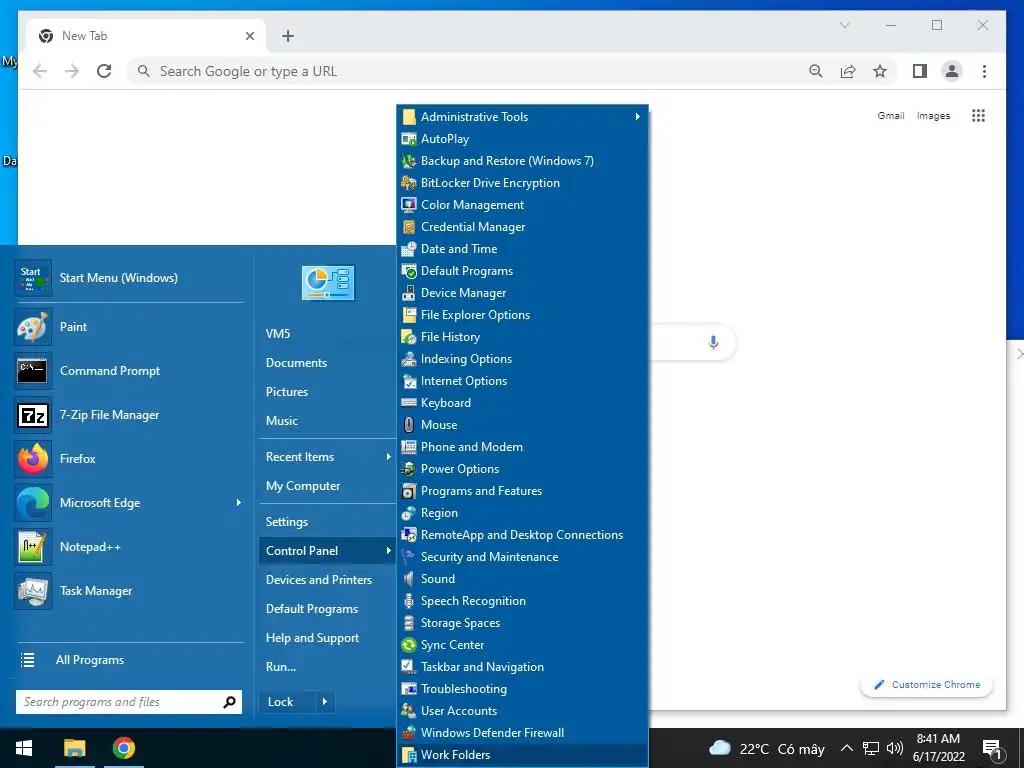Expand Microsoft Edge jump list arrow
This screenshot has width=1024, height=768.
[238, 503]
